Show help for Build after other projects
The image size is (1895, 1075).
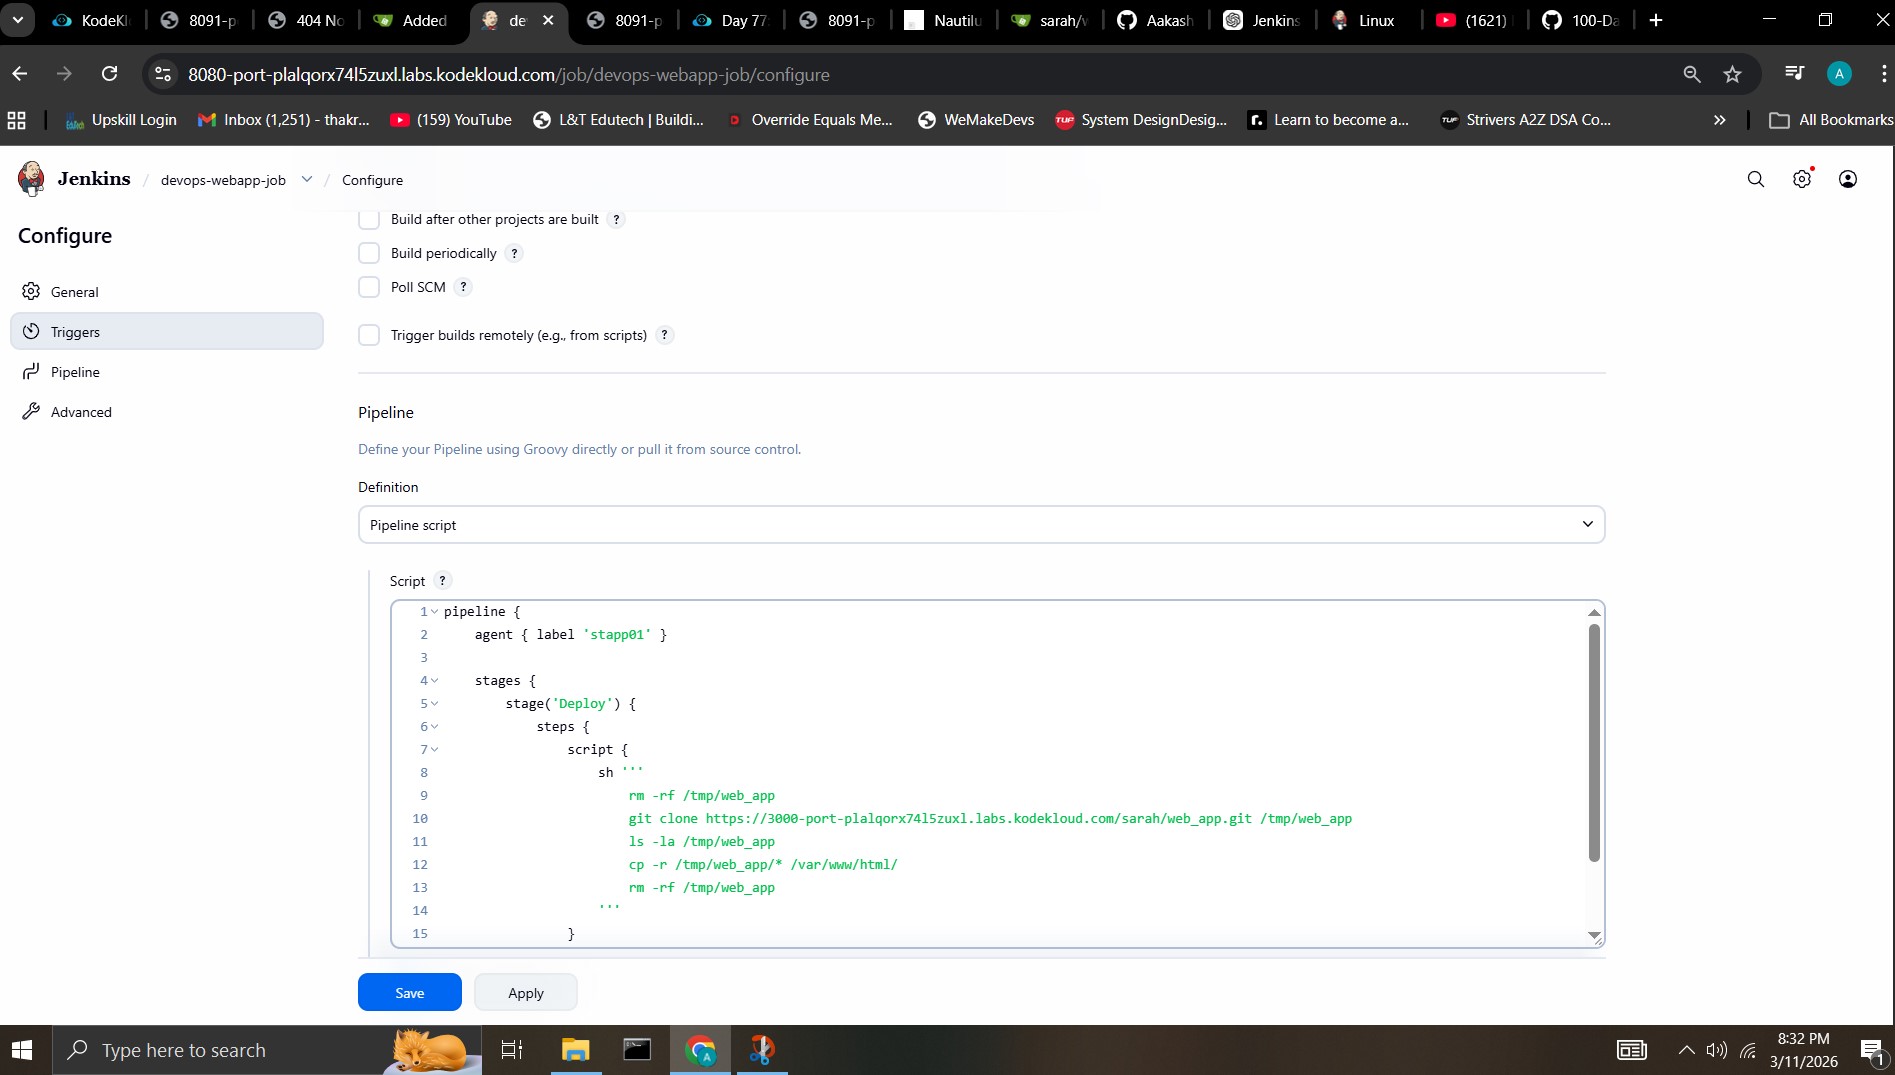[616, 220]
